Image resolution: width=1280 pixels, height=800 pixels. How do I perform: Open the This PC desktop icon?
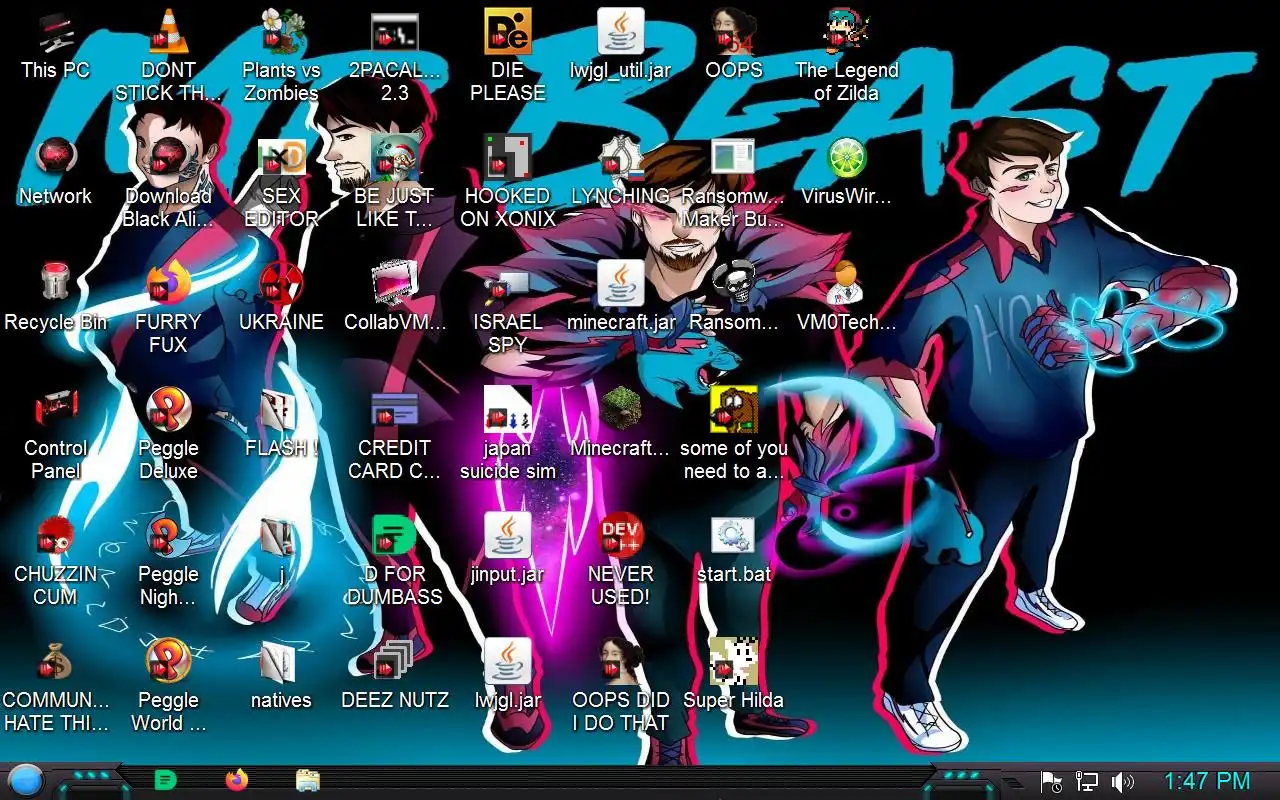point(55,33)
